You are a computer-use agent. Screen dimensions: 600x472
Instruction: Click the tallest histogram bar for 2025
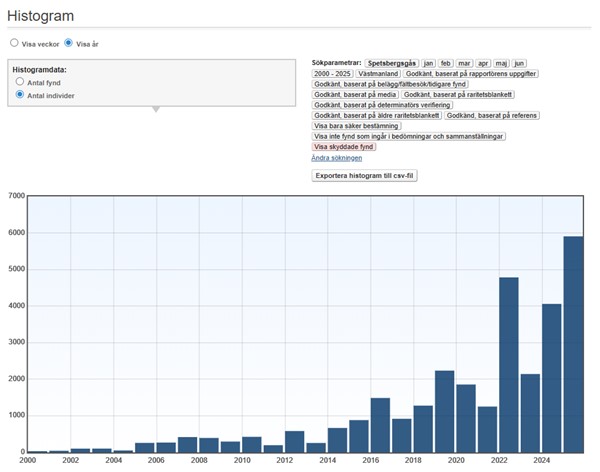pyautogui.click(x=573, y=344)
